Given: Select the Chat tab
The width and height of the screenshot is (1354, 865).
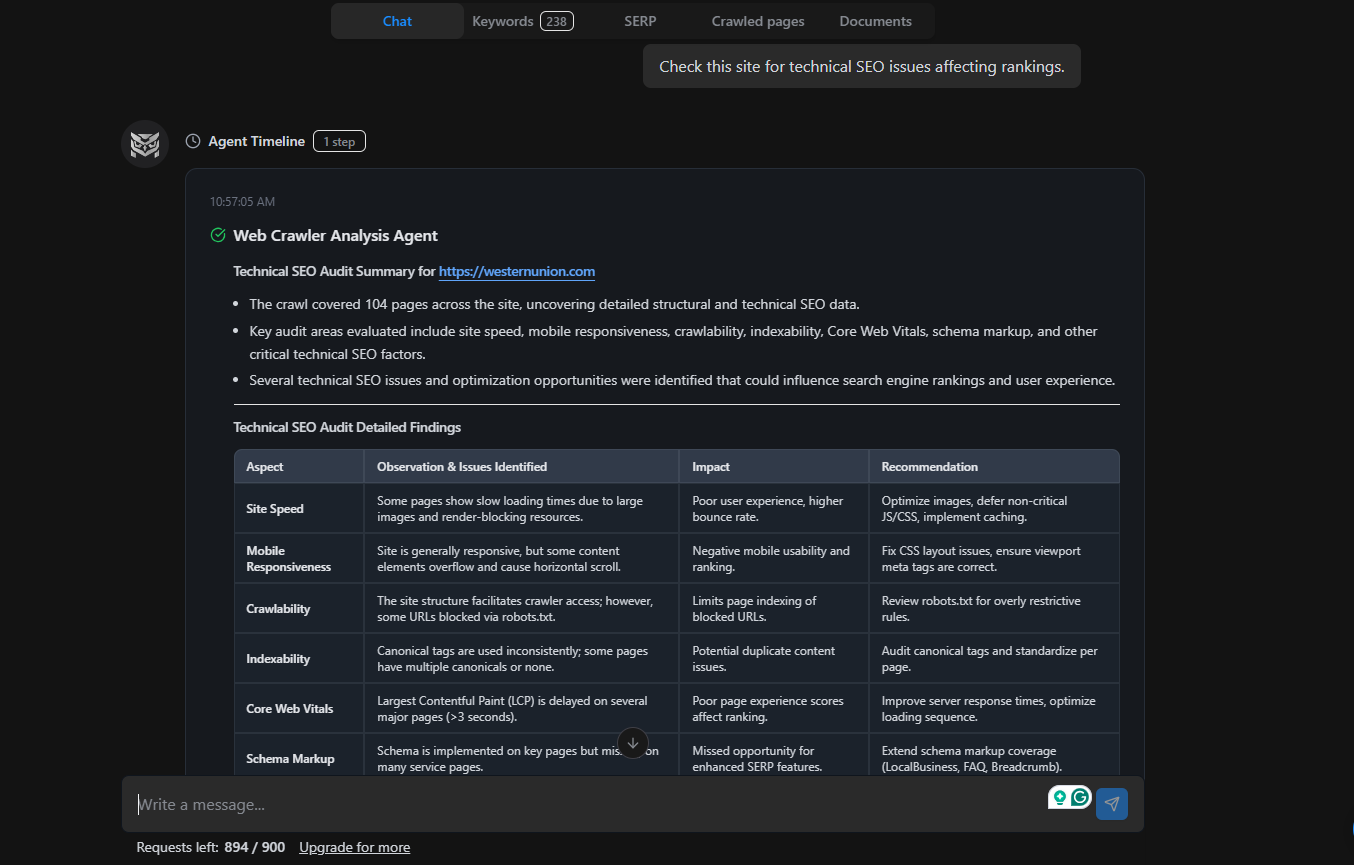Looking at the screenshot, I should click(x=396, y=20).
